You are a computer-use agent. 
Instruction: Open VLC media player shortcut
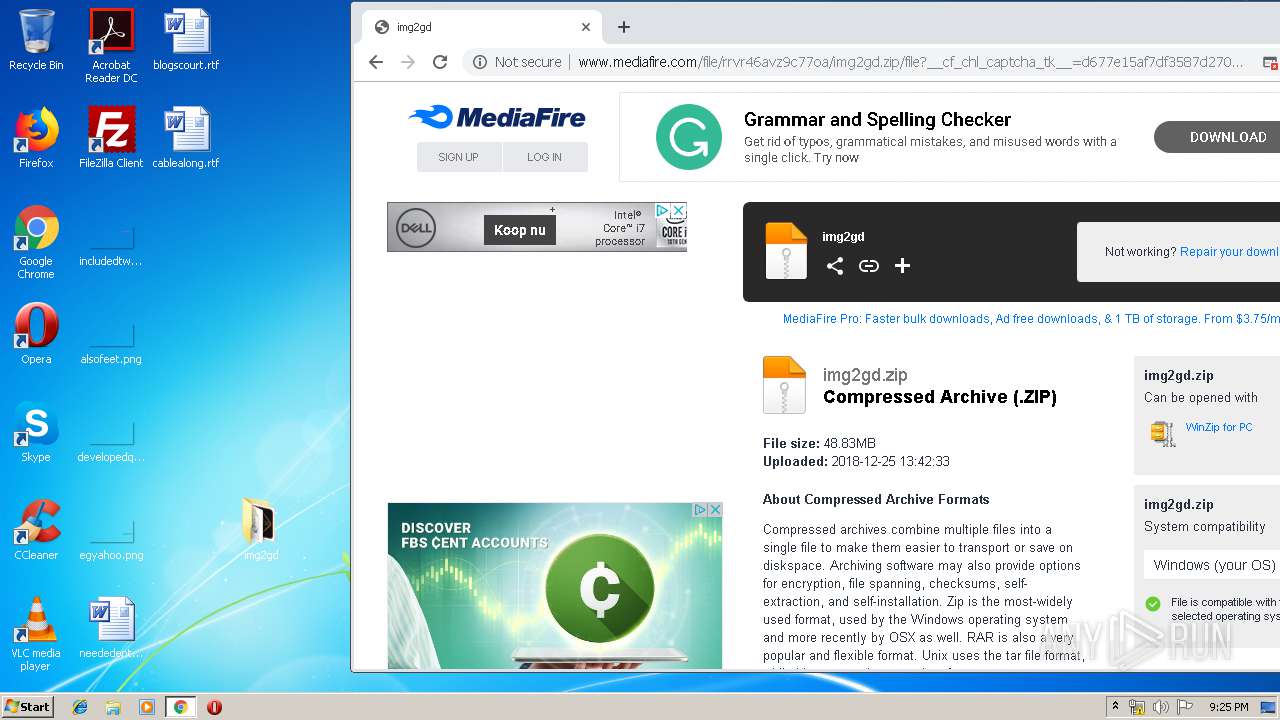[x=36, y=634]
